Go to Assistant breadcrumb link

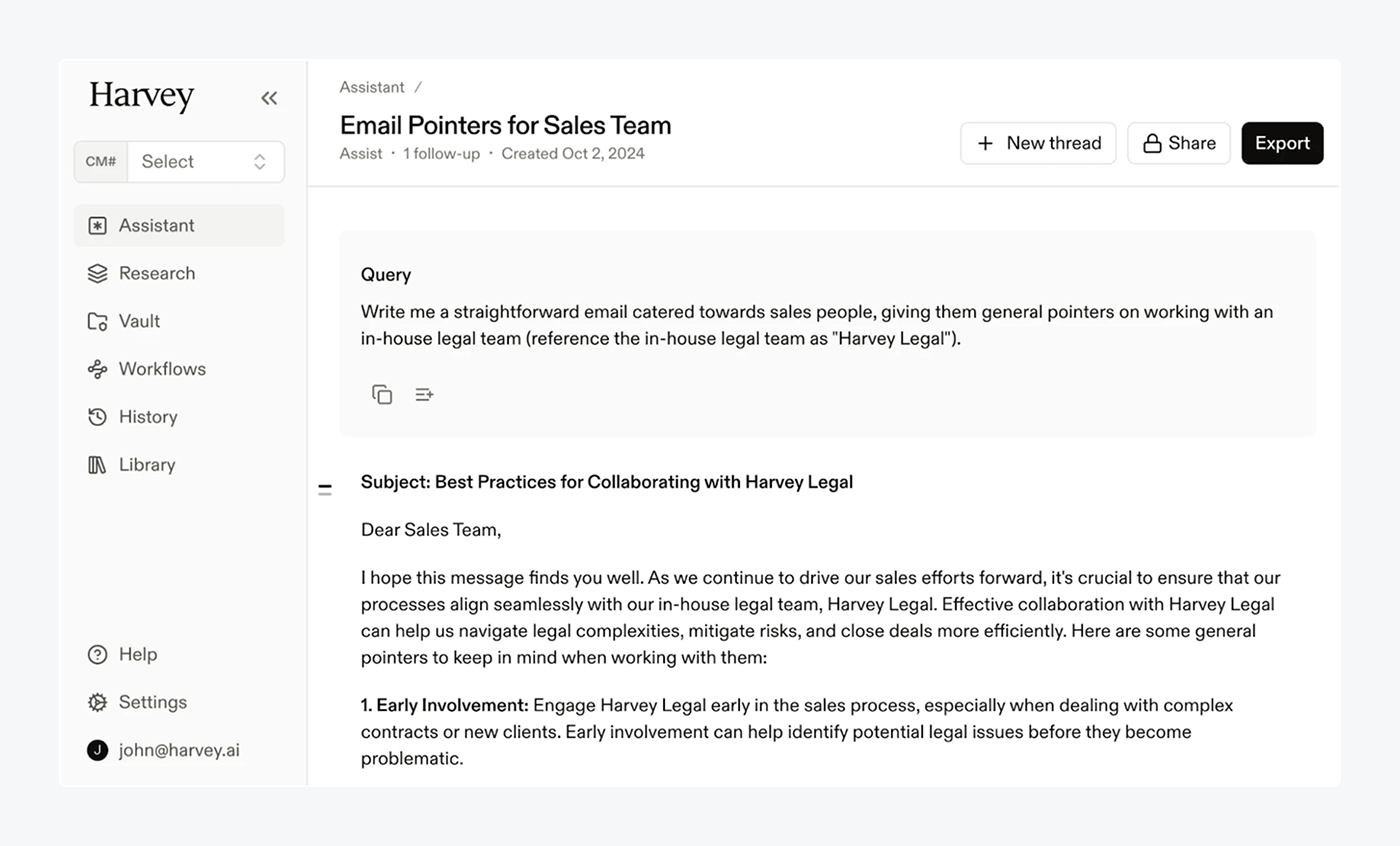point(372,87)
